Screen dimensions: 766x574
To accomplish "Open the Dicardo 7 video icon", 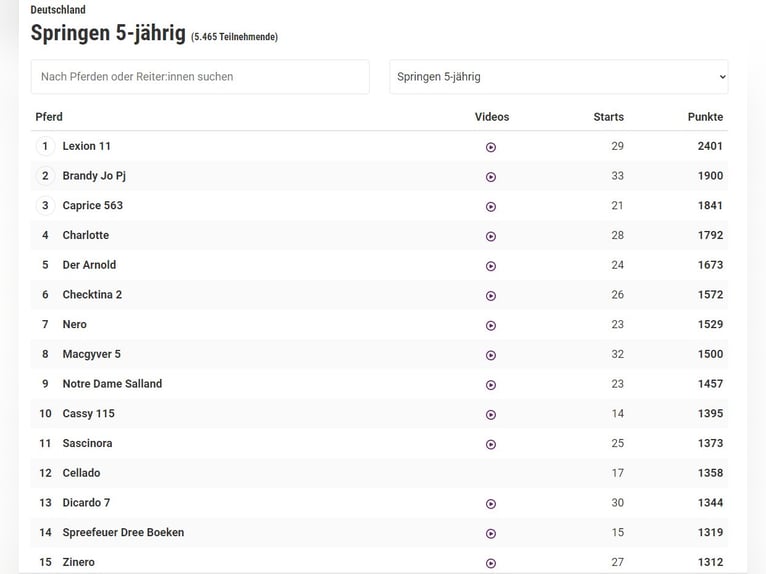I will click(490, 504).
